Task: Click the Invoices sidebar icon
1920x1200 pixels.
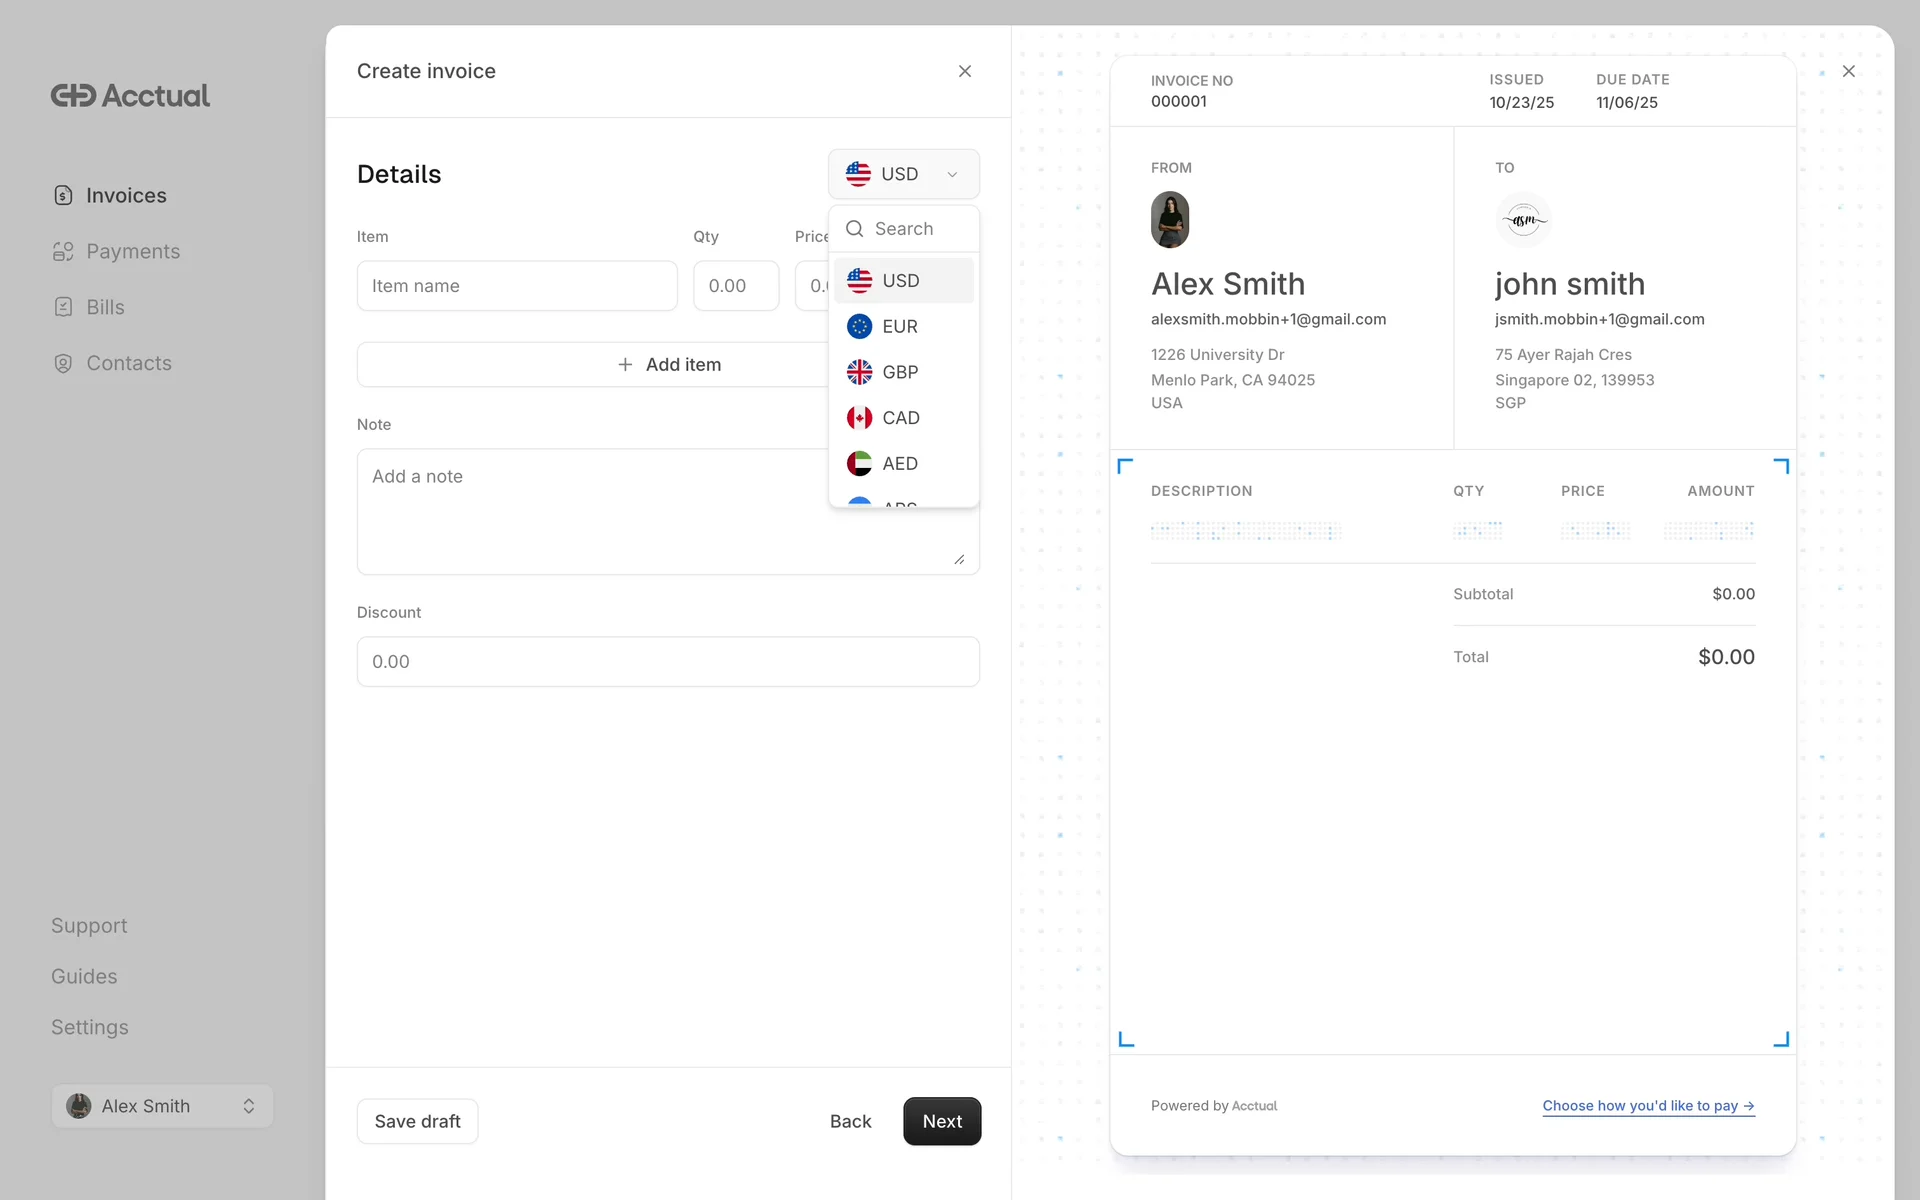Action: (x=63, y=195)
